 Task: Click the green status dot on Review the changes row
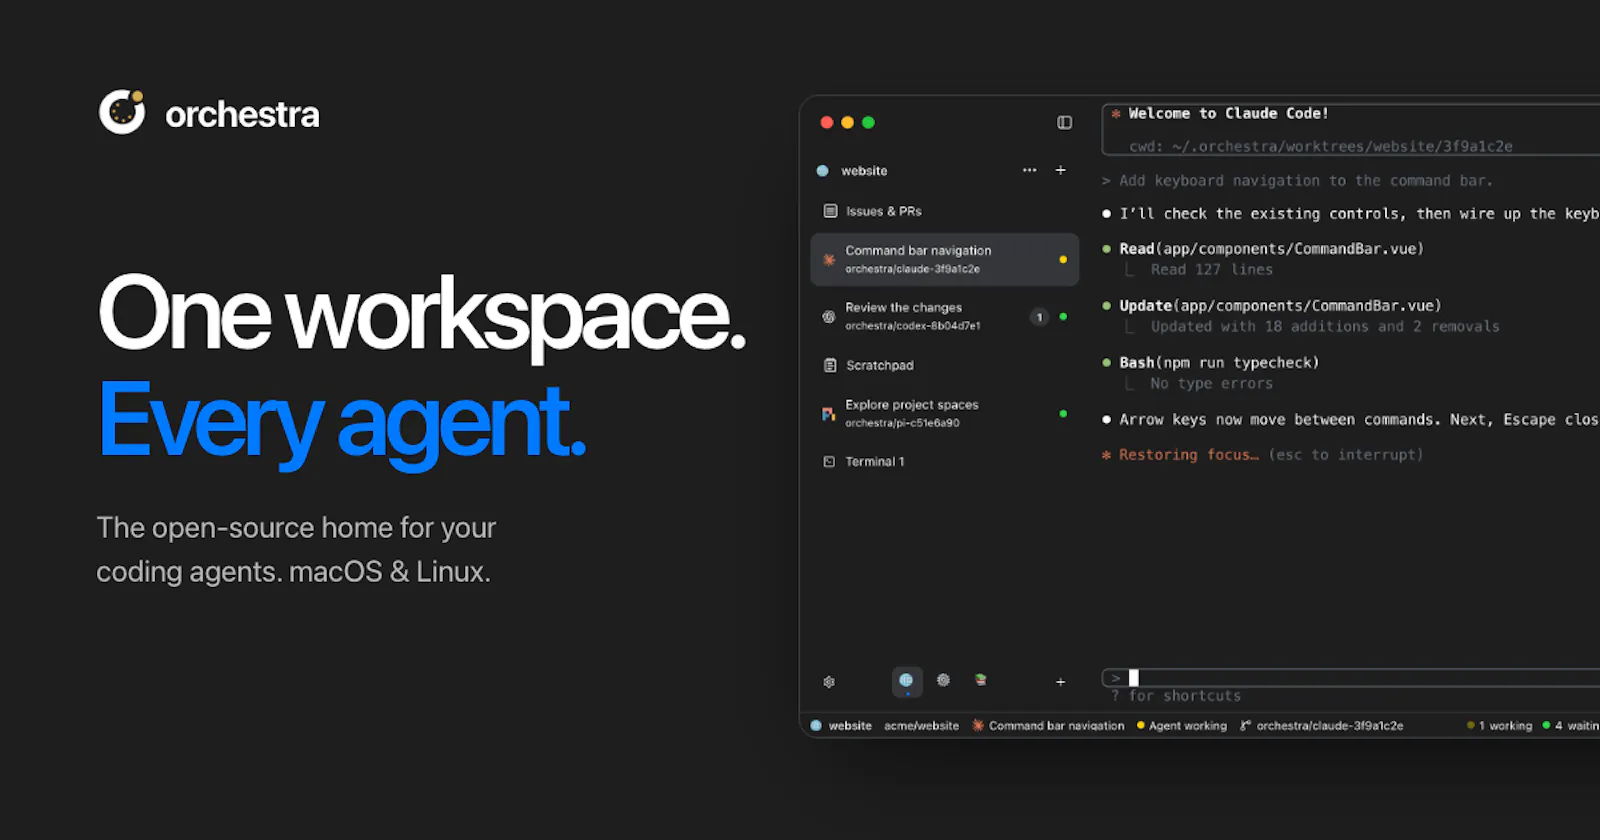[1063, 317]
